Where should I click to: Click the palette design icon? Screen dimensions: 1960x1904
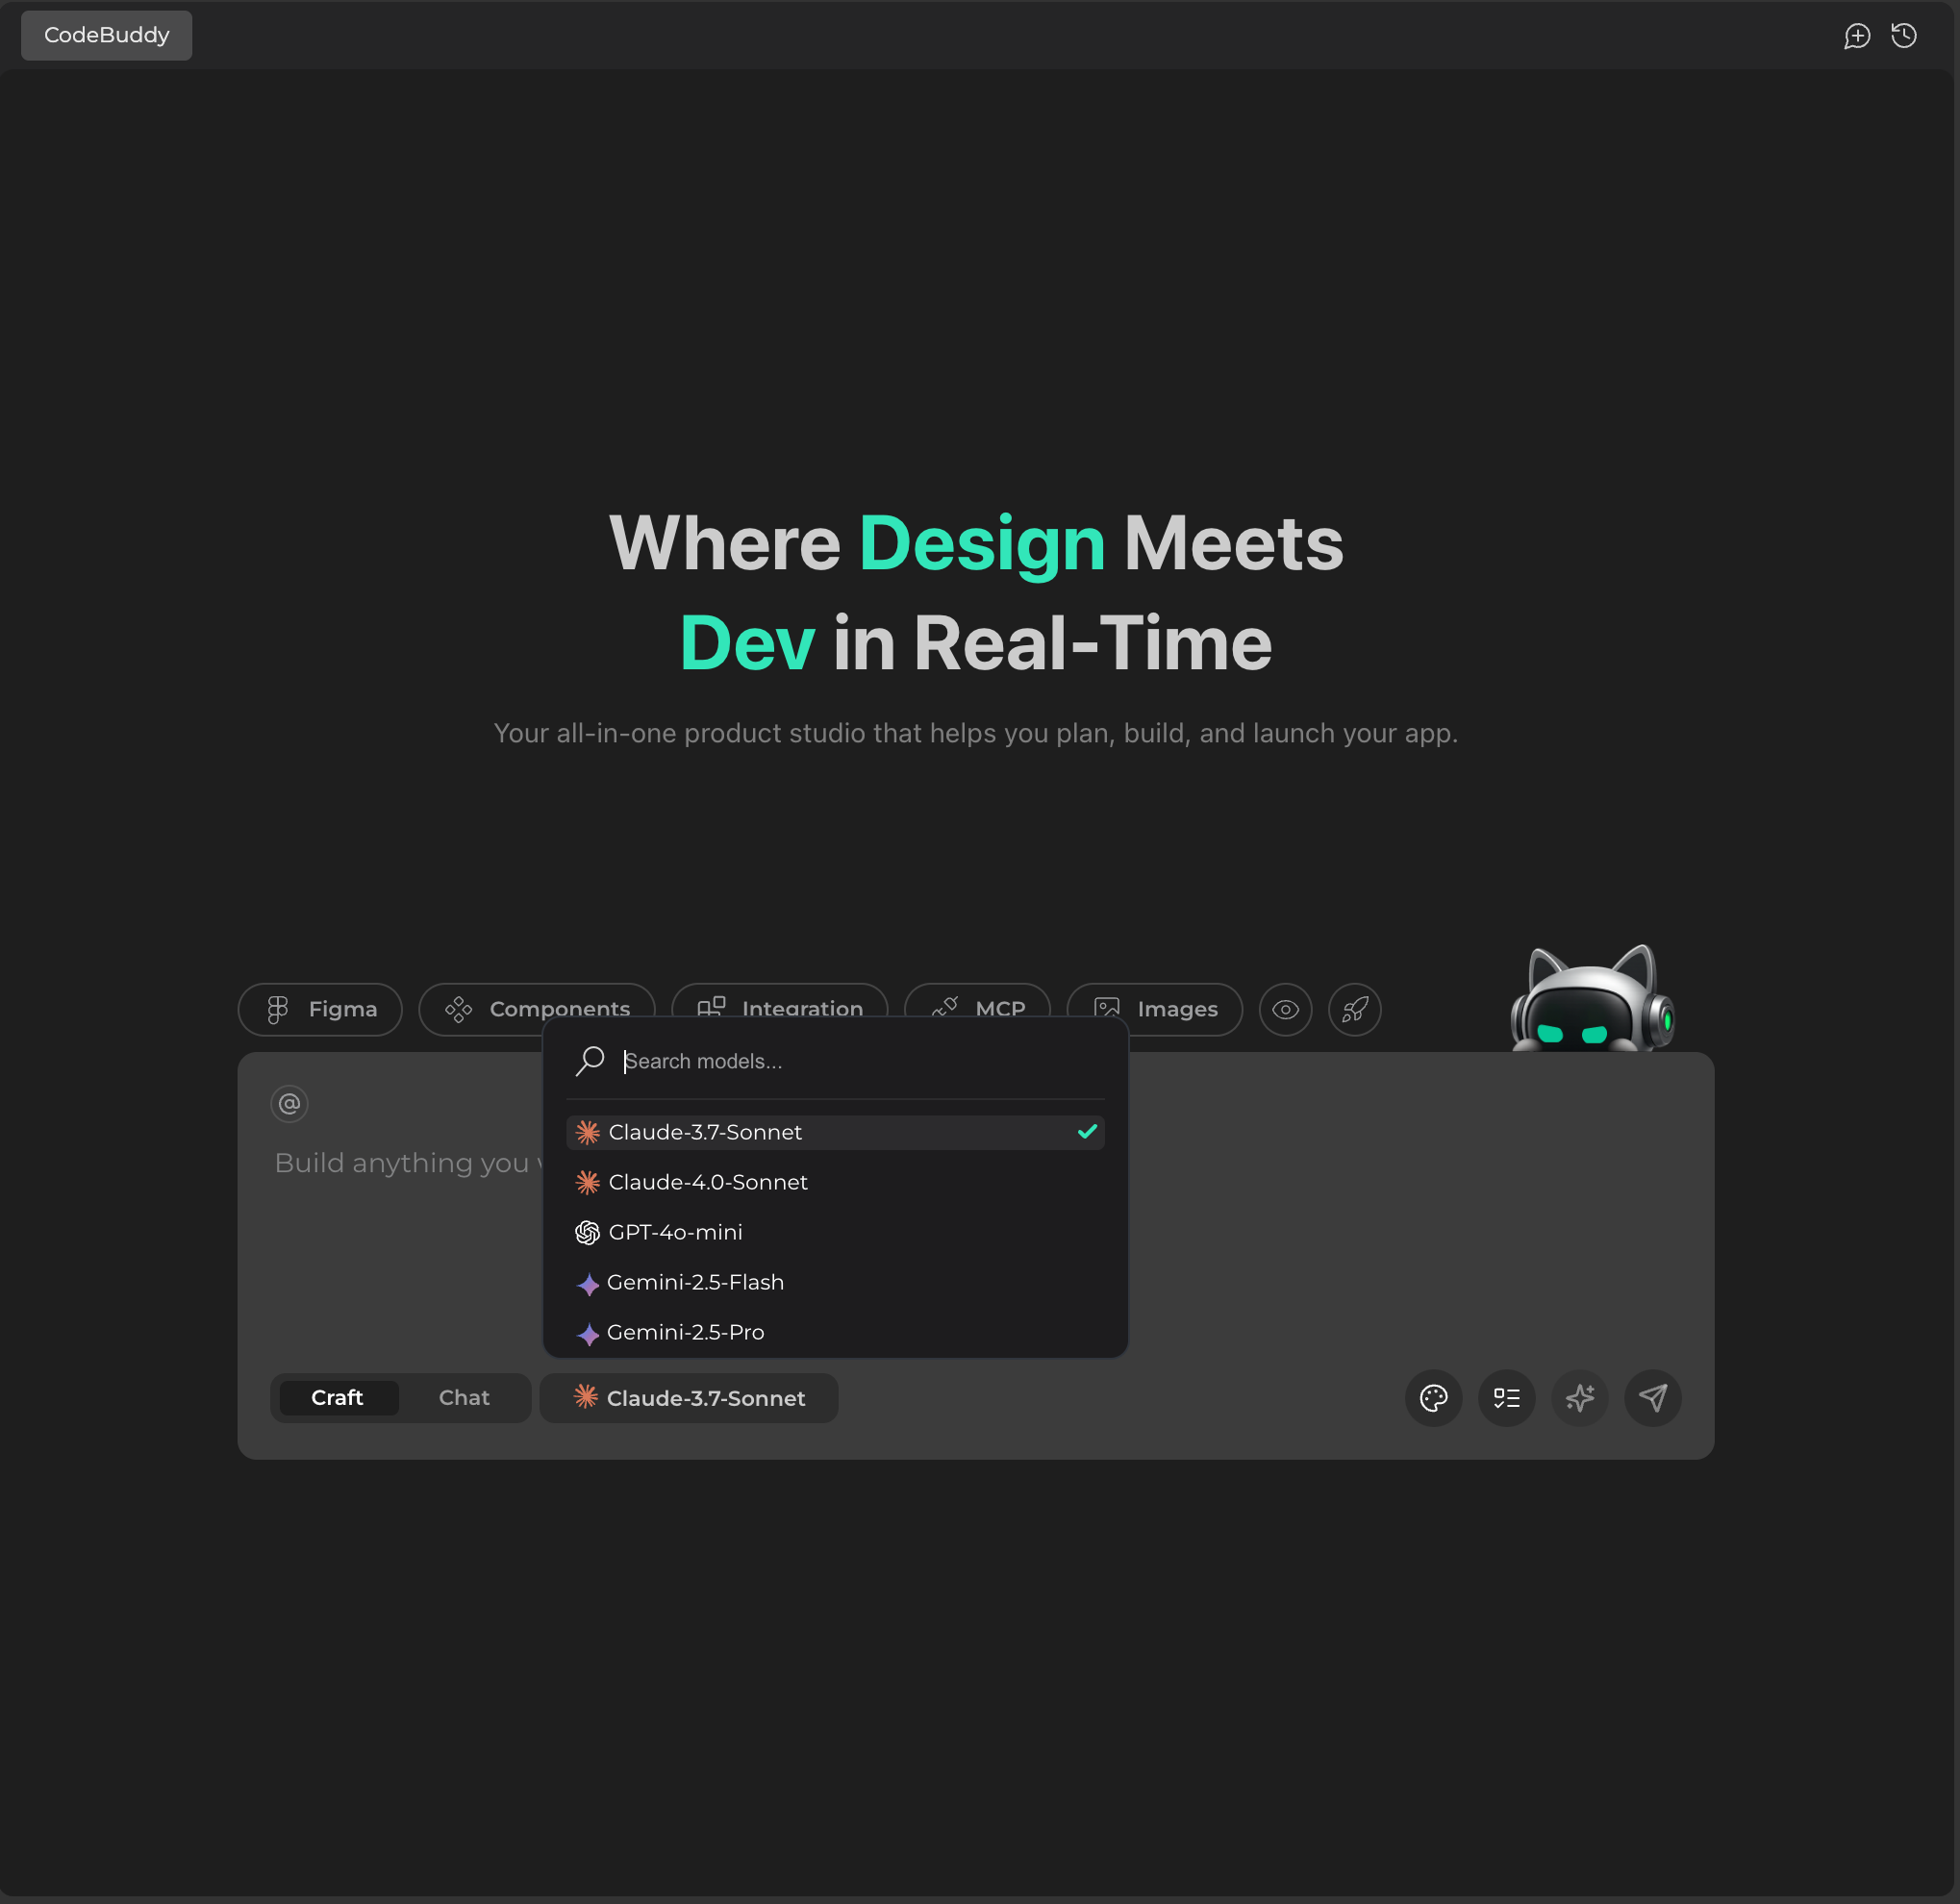(x=1434, y=1397)
